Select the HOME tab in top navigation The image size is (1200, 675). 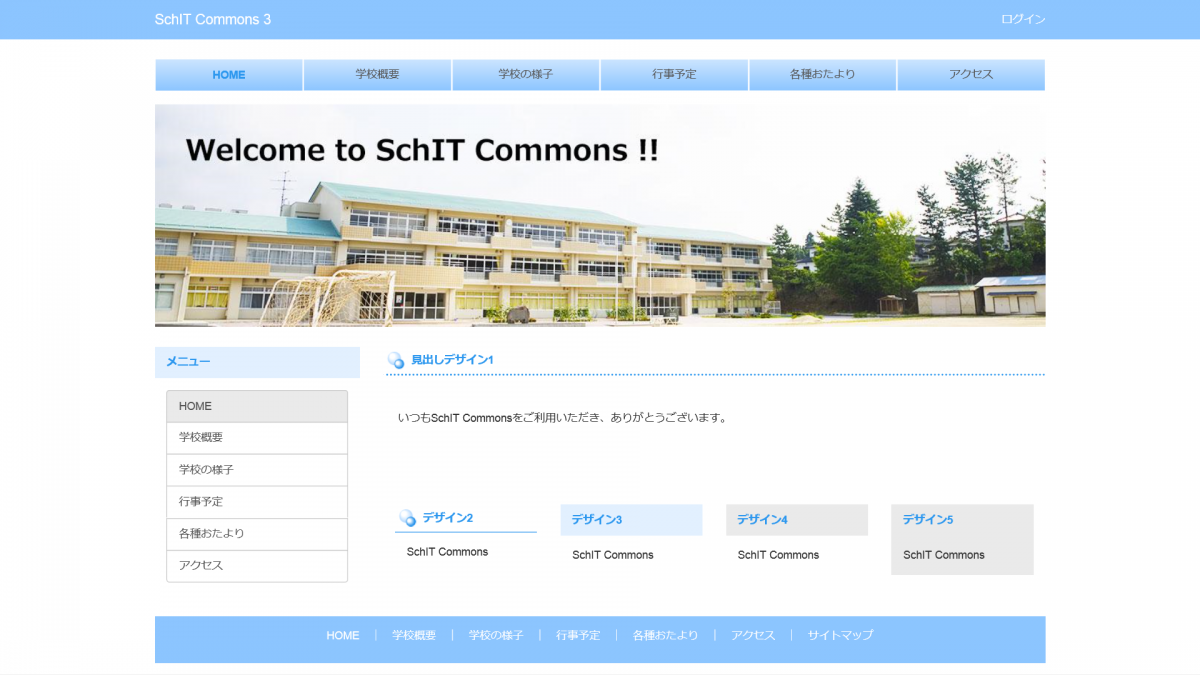click(x=229, y=75)
